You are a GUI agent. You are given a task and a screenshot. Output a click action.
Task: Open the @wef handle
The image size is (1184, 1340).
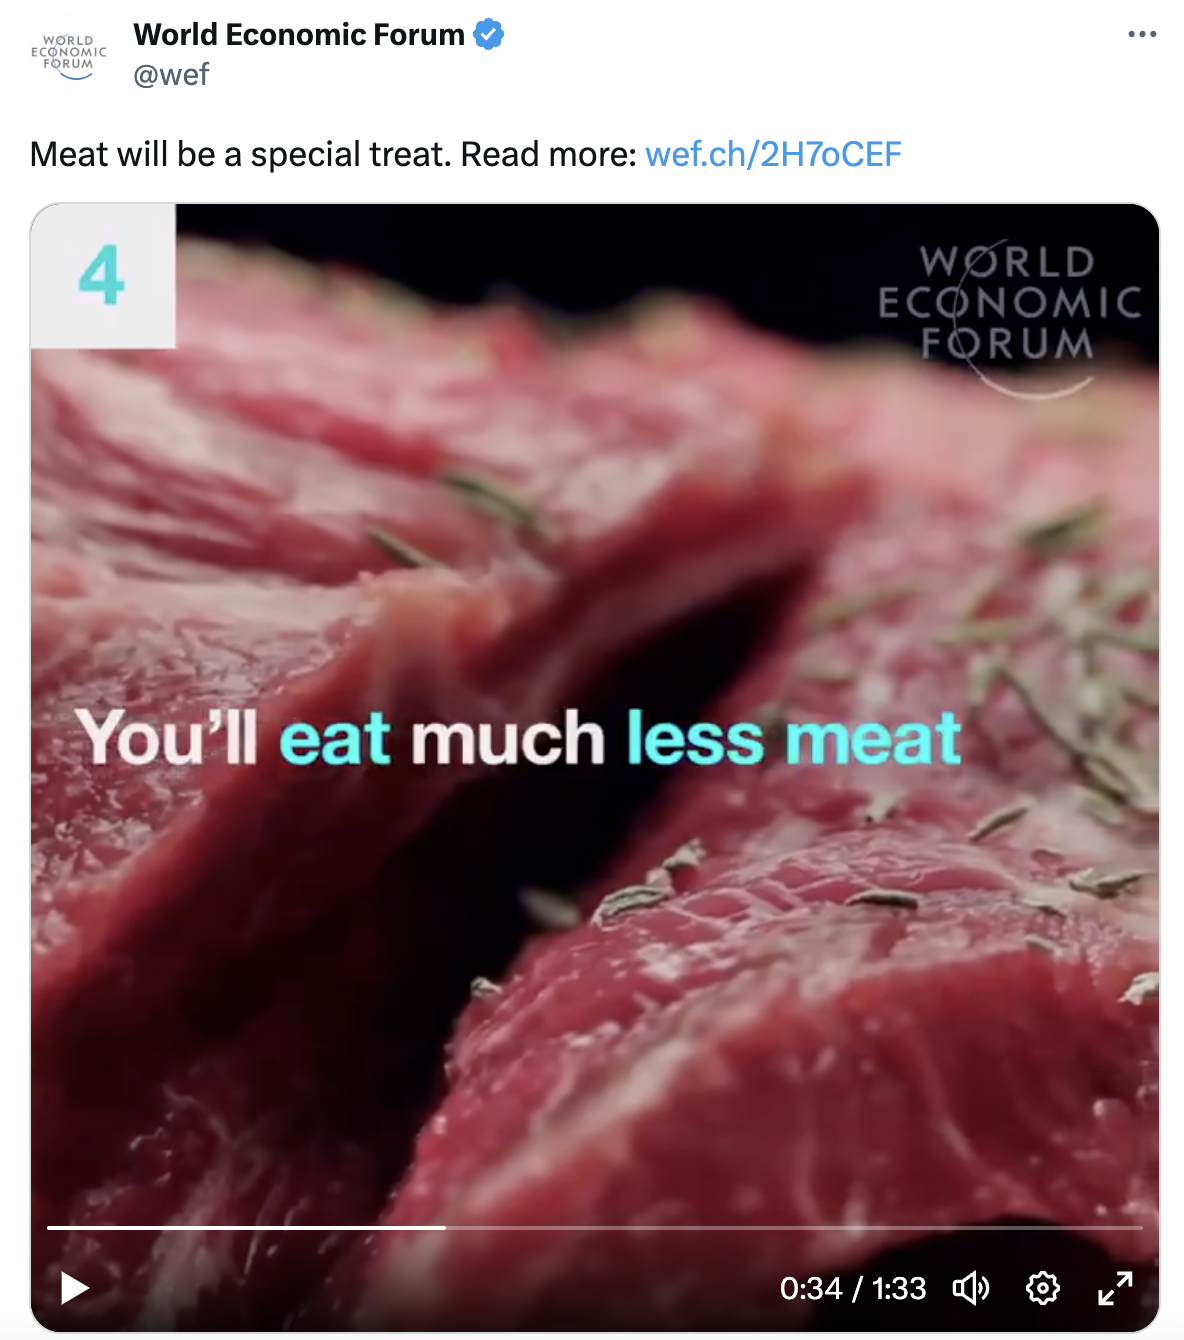tap(171, 75)
